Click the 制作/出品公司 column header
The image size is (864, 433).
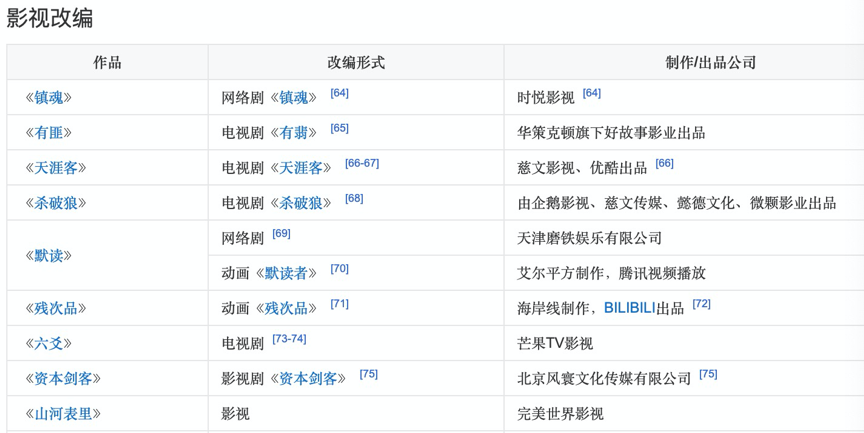(710, 62)
